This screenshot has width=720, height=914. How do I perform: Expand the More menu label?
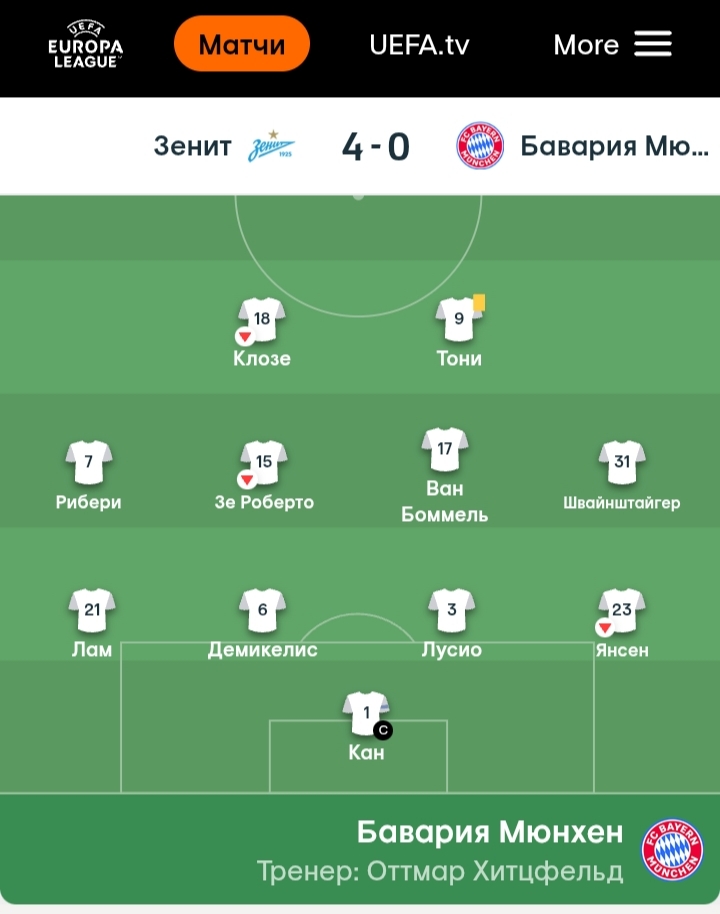[586, 45]
